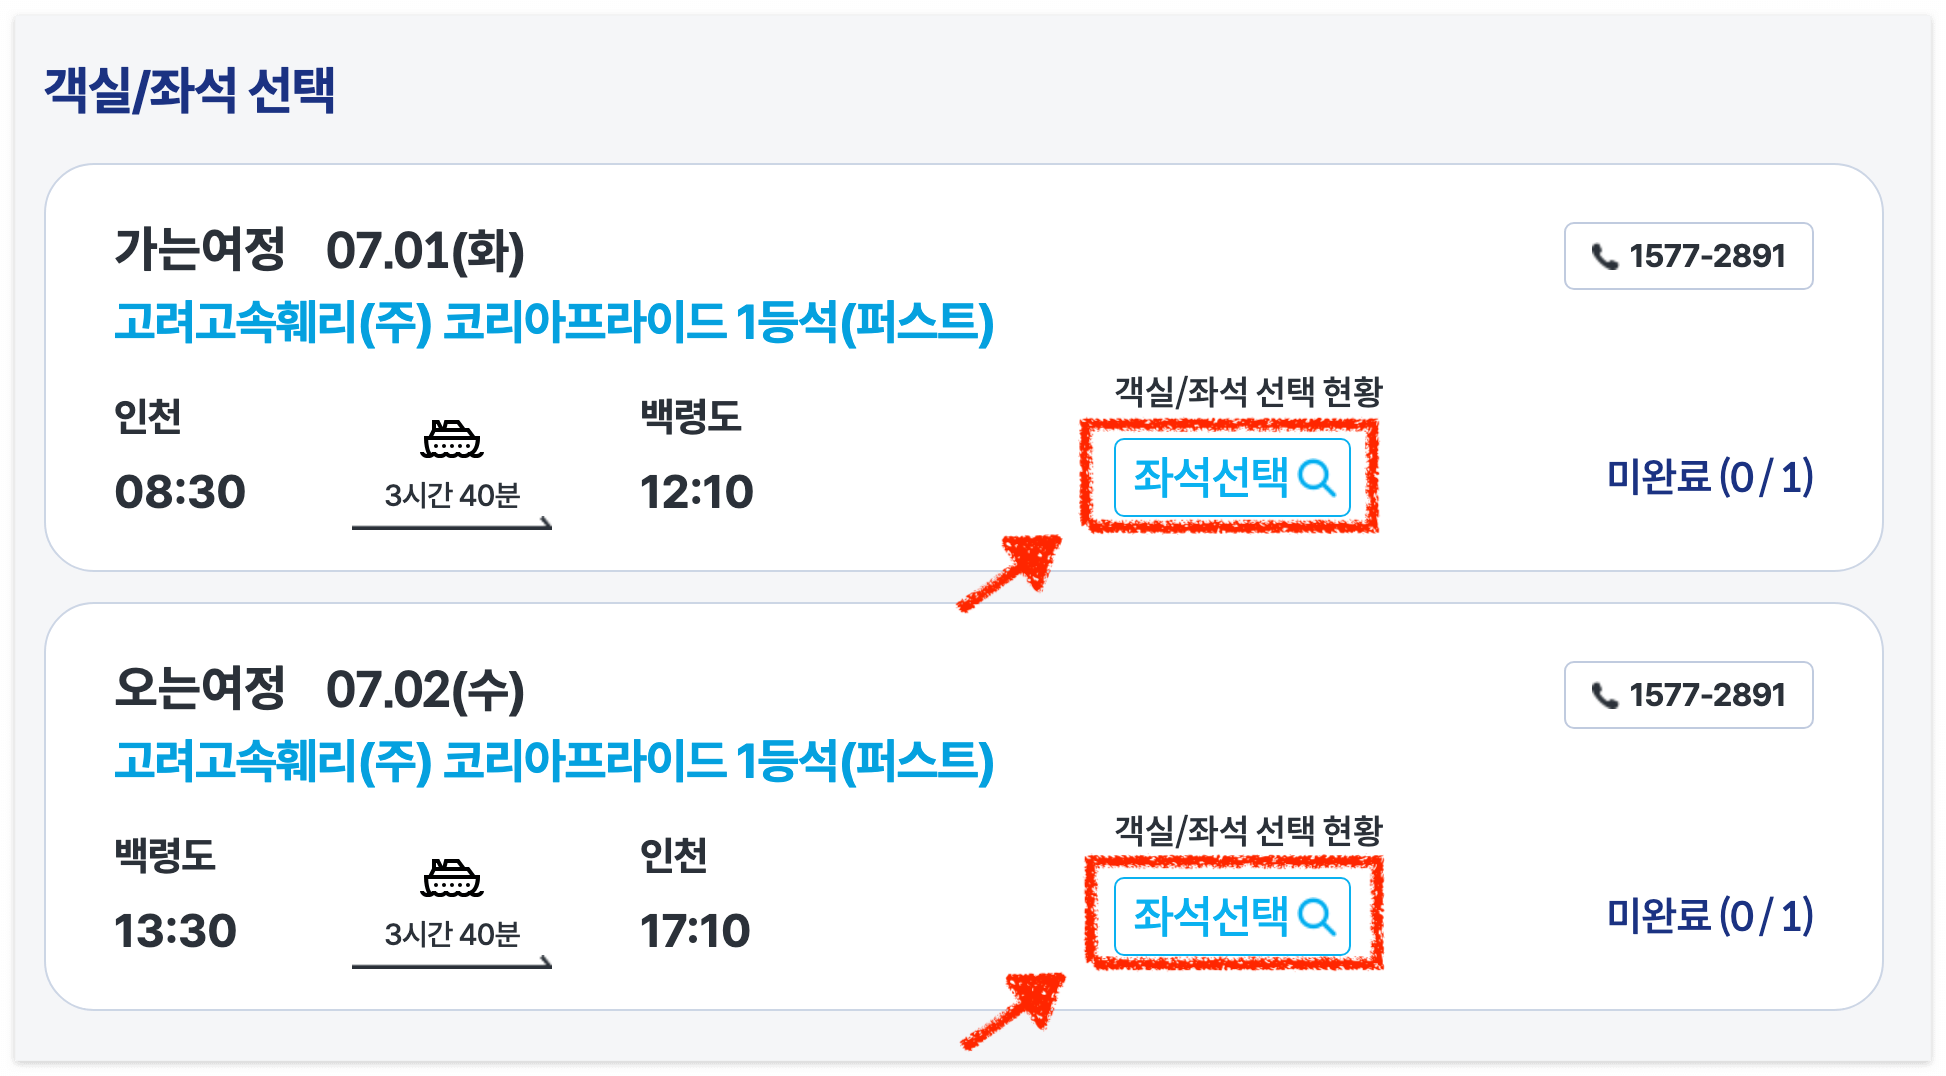Select seats for the 13:30 Baengnyeongdo departure

(x=1232, y=916)
